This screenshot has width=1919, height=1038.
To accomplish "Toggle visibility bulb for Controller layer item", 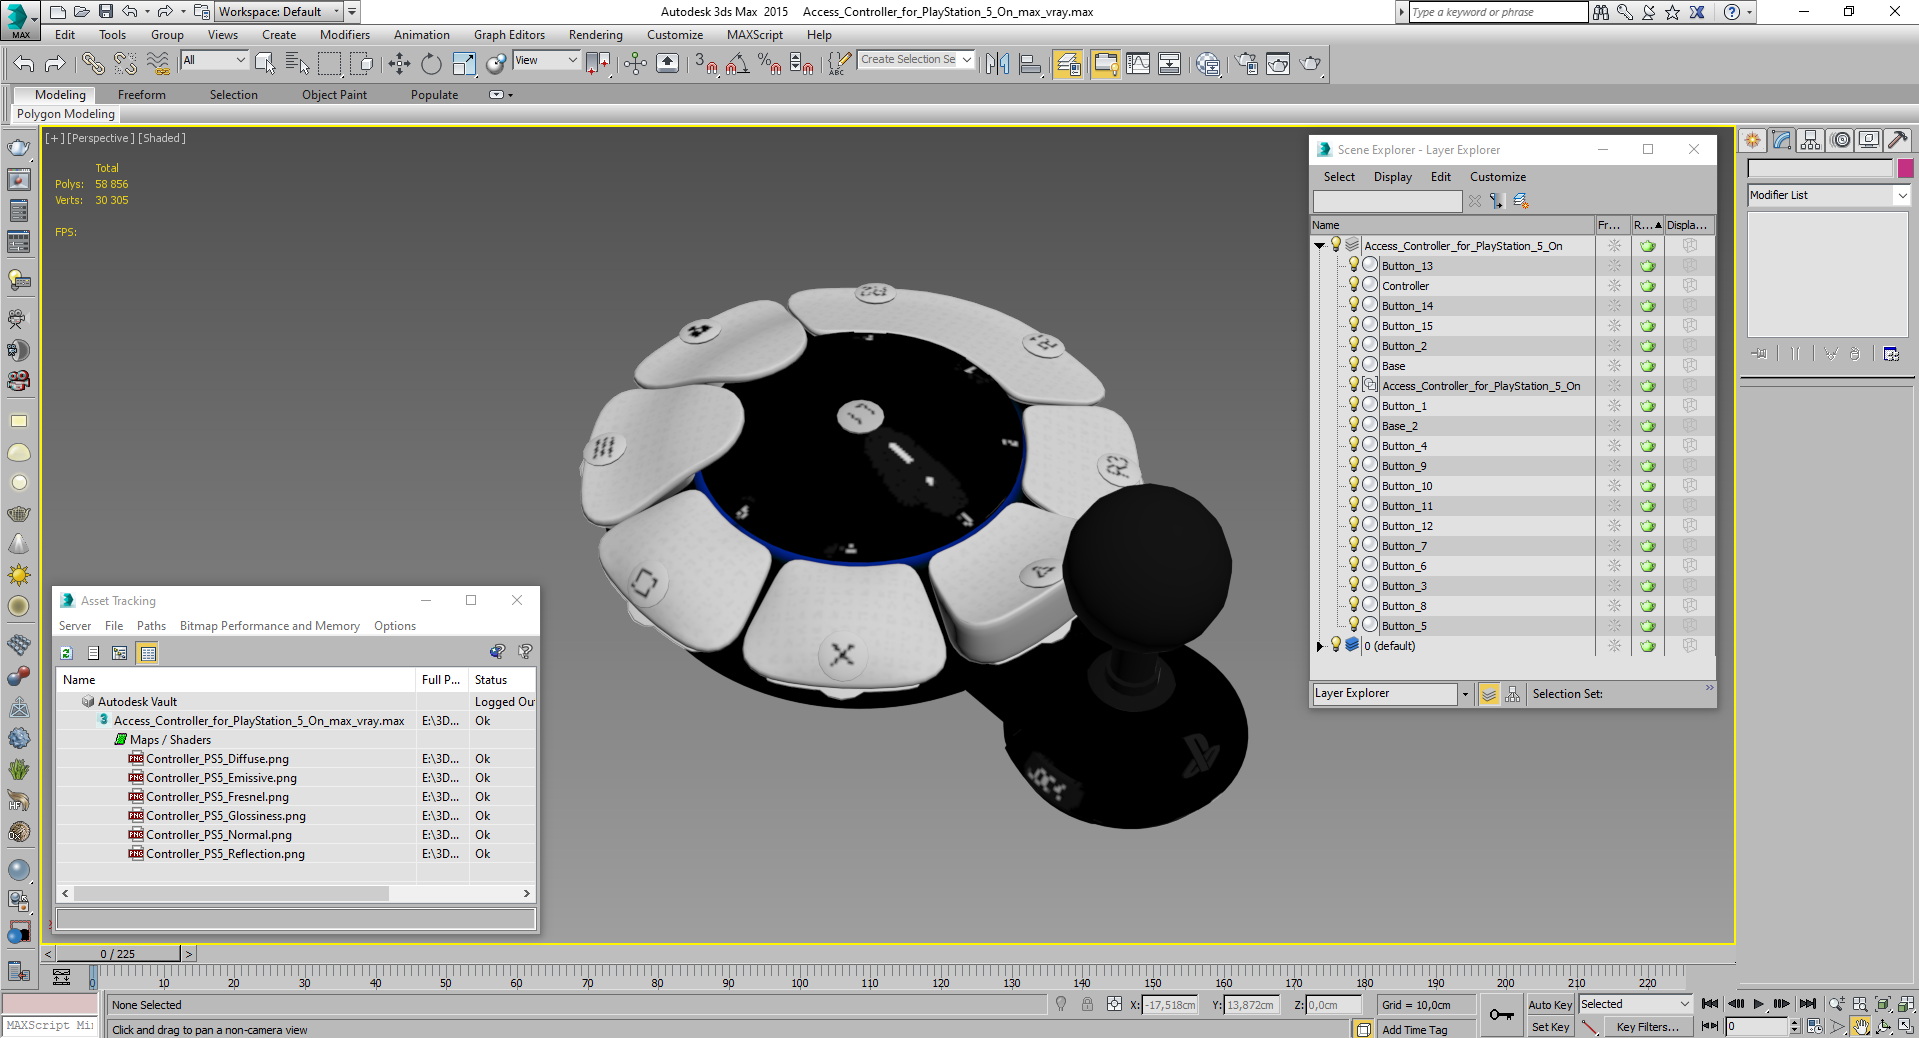I will (x=1354, y=285).
